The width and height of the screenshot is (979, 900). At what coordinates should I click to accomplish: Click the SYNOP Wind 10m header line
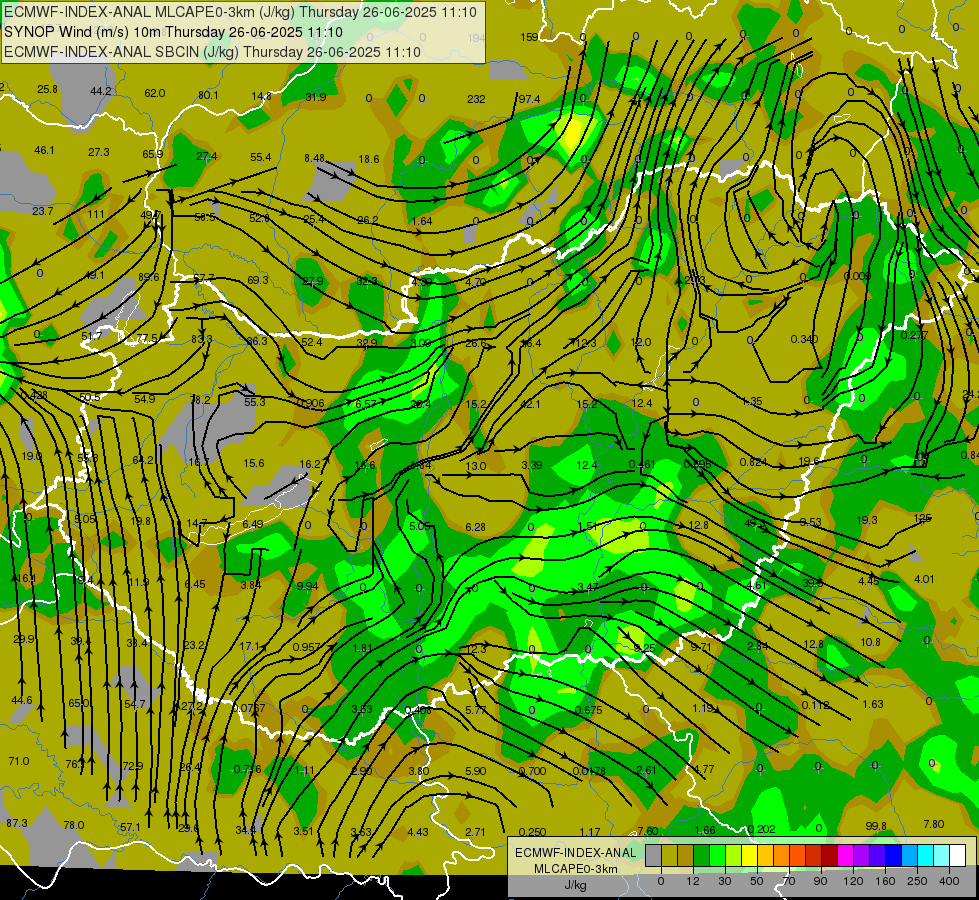coord(174,32)
